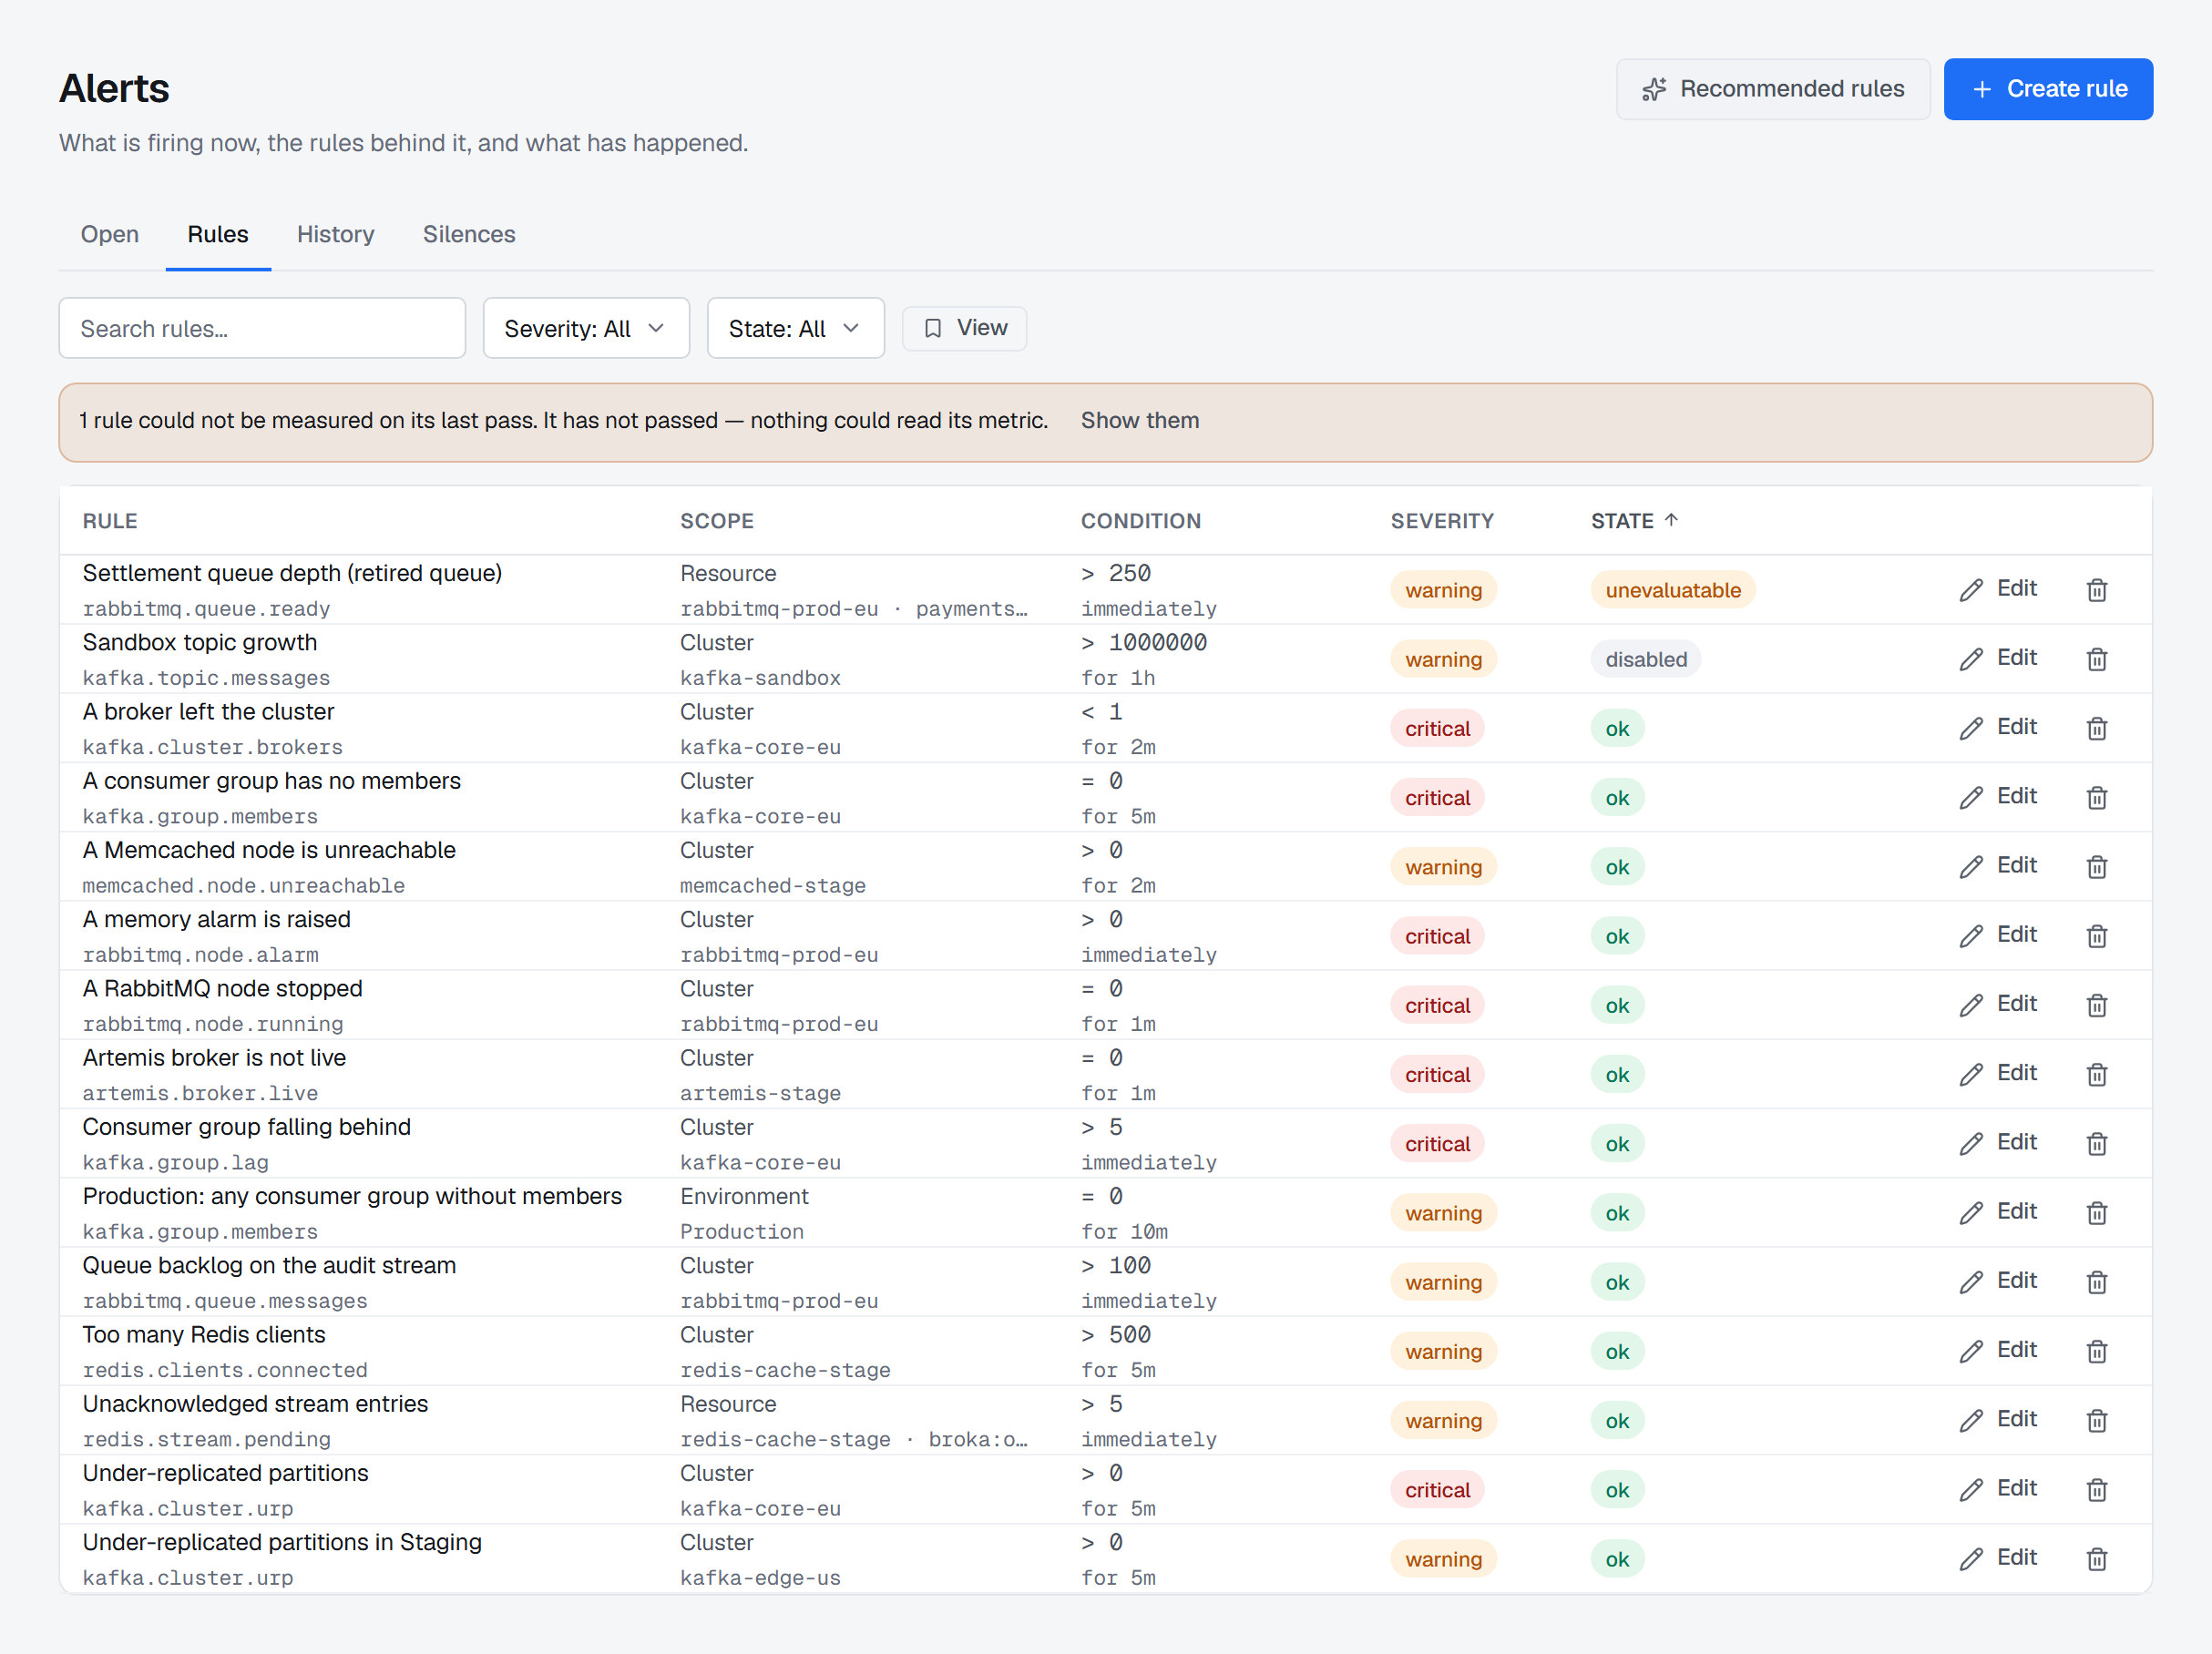The height and width of the screenshot is (1654, 2212).
Task: Delete the Production consumer group without members rule
Action: coord(2097,1213)
